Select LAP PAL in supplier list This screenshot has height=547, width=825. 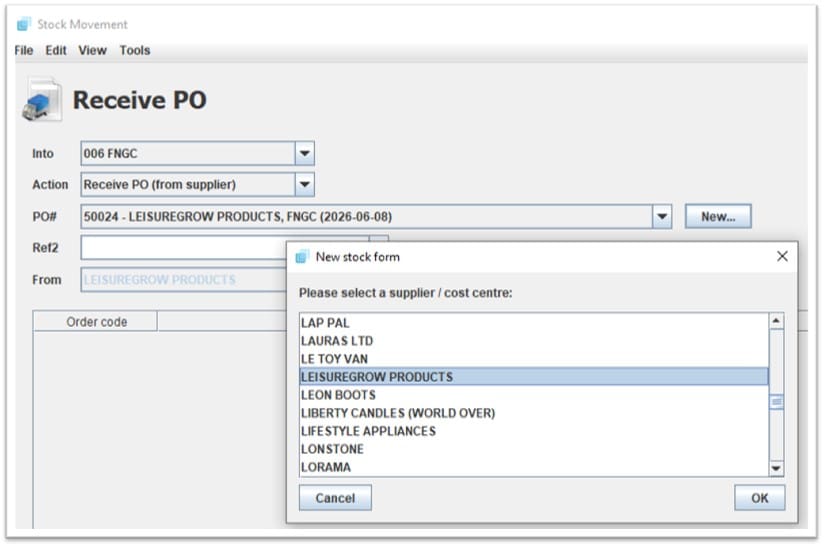[534, 322]
